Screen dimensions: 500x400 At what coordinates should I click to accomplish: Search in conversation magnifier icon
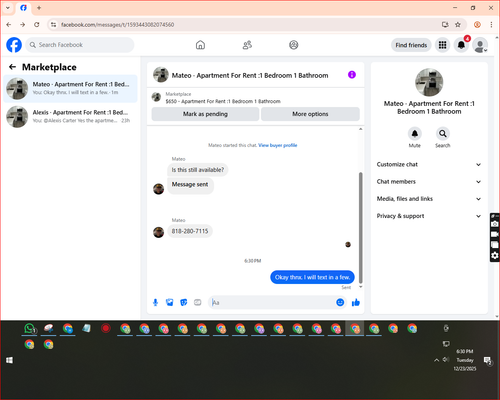pos(443,134)
